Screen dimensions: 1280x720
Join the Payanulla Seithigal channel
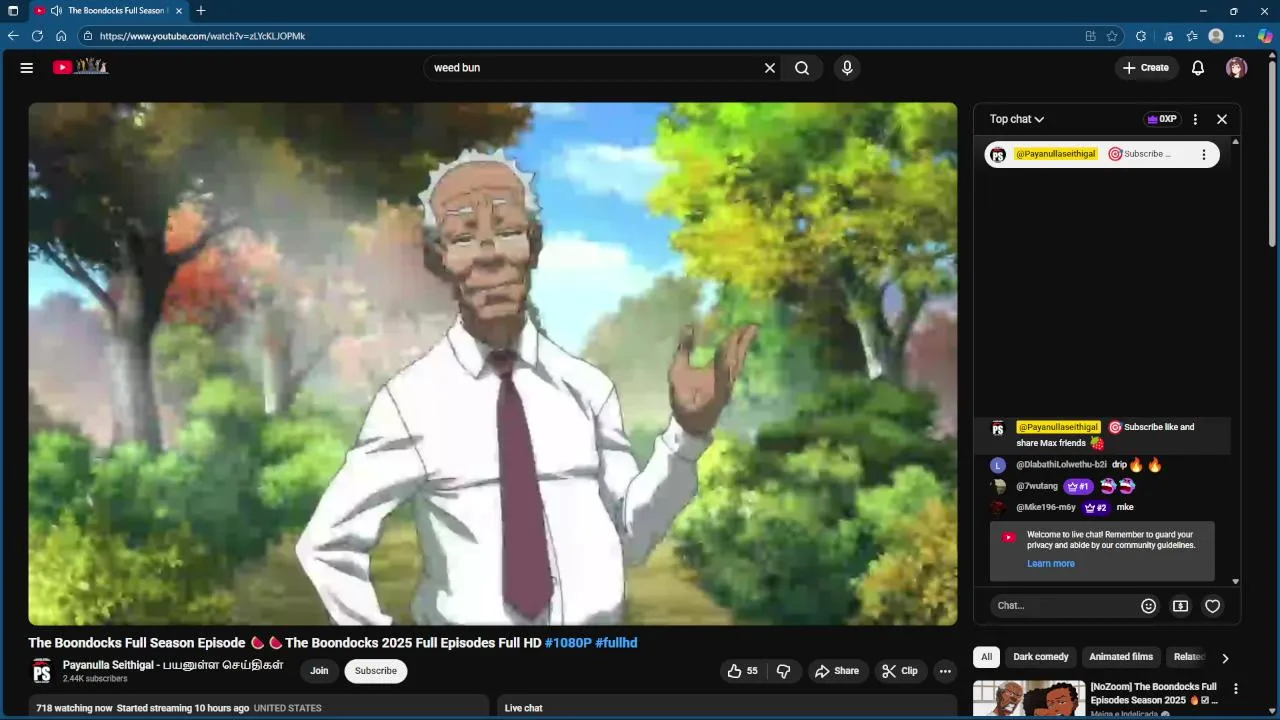pyautogui.click(x=319, y=671)
